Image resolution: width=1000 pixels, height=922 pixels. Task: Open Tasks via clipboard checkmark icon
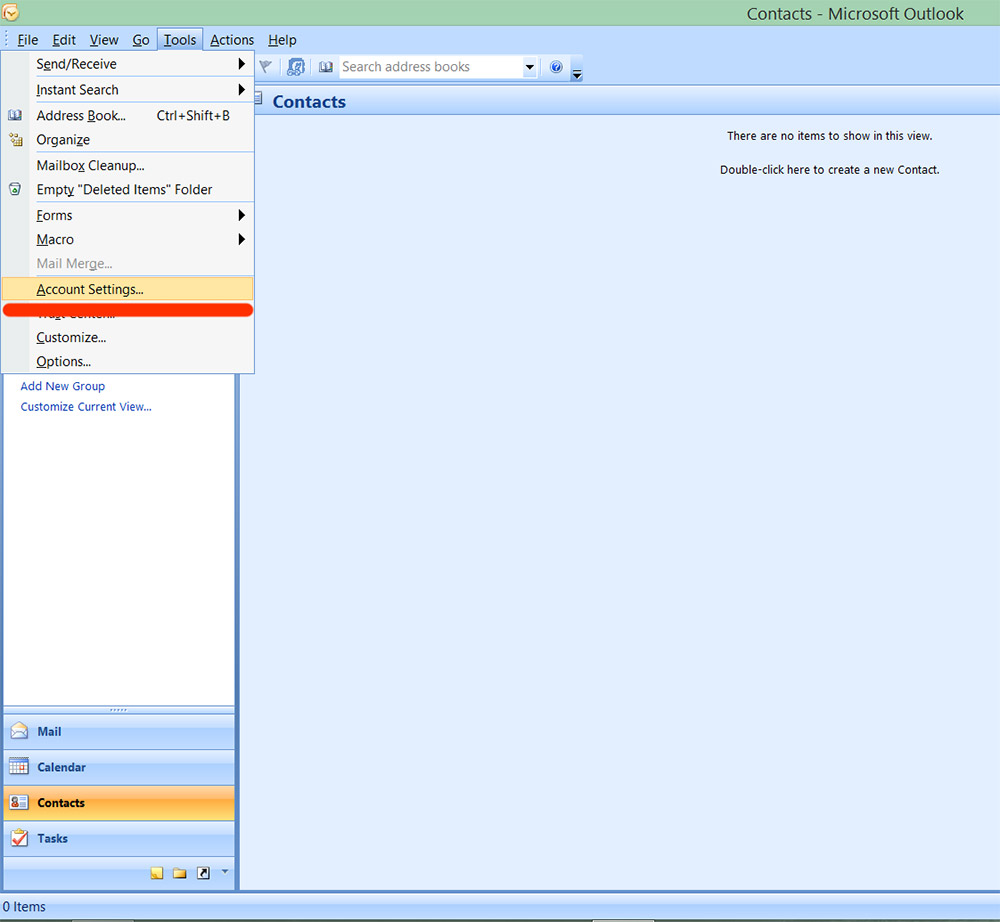[19, 838]
